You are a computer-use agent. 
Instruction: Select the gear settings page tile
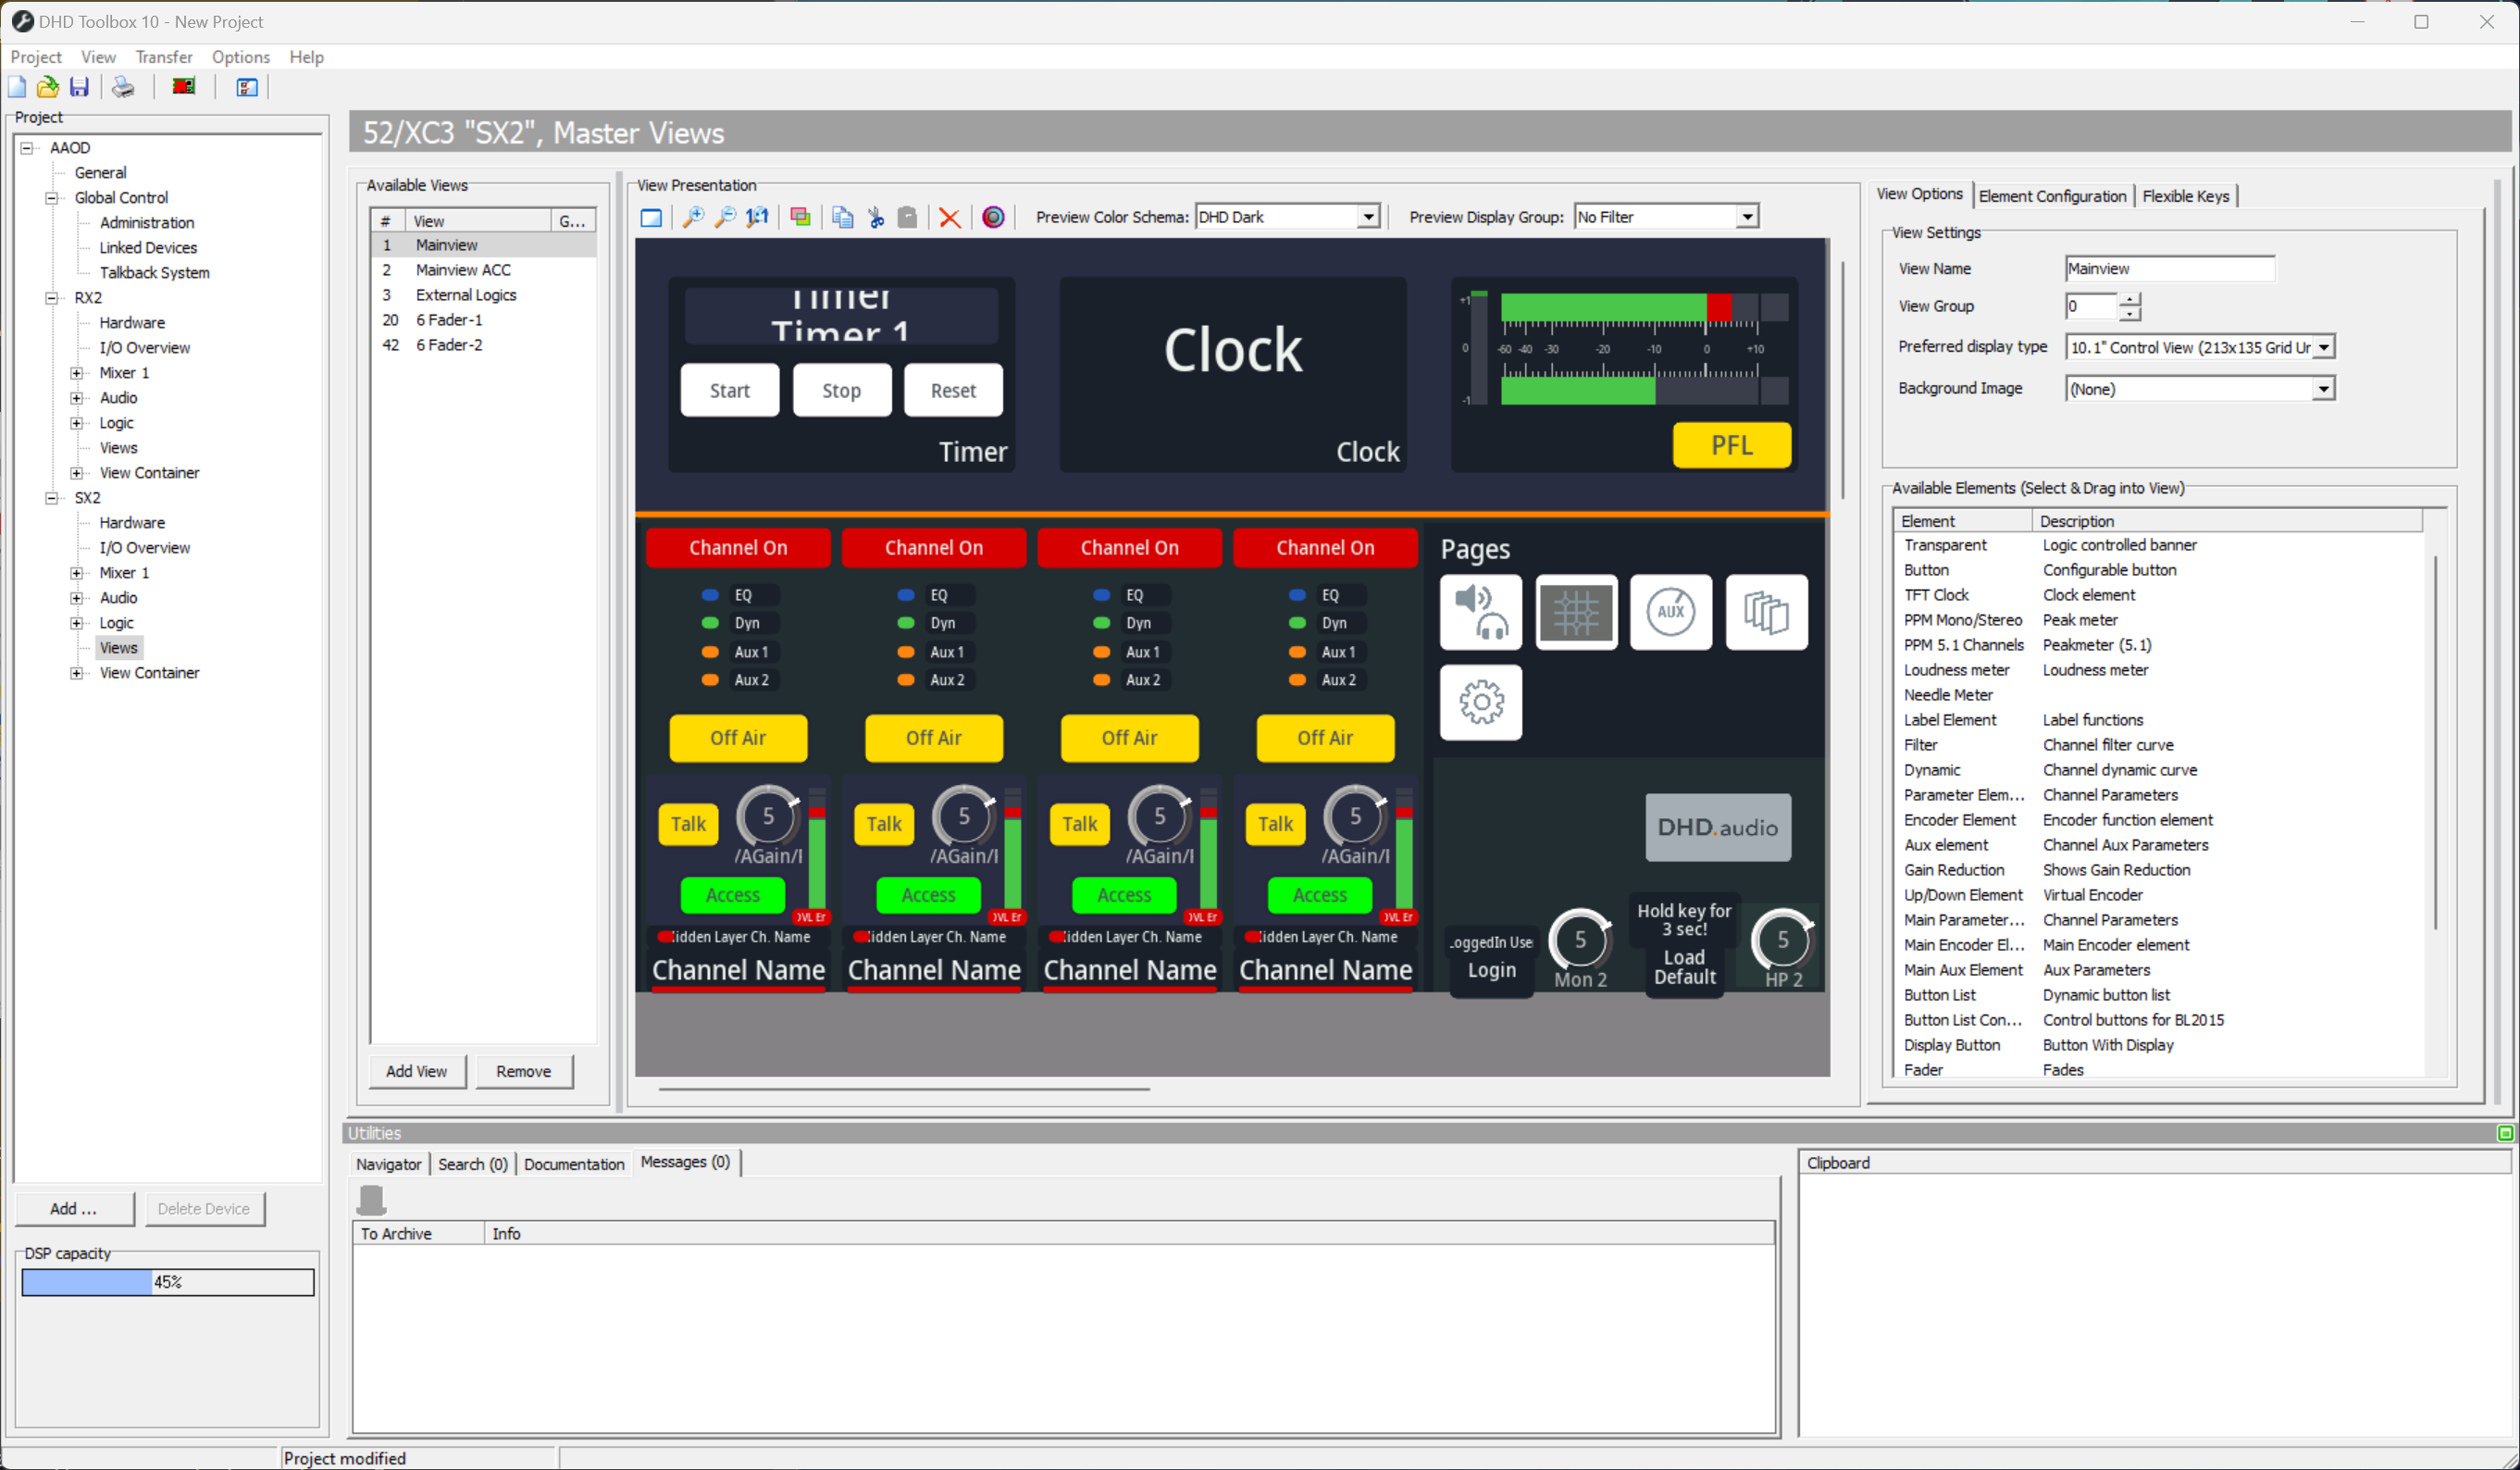(1480, 702)
